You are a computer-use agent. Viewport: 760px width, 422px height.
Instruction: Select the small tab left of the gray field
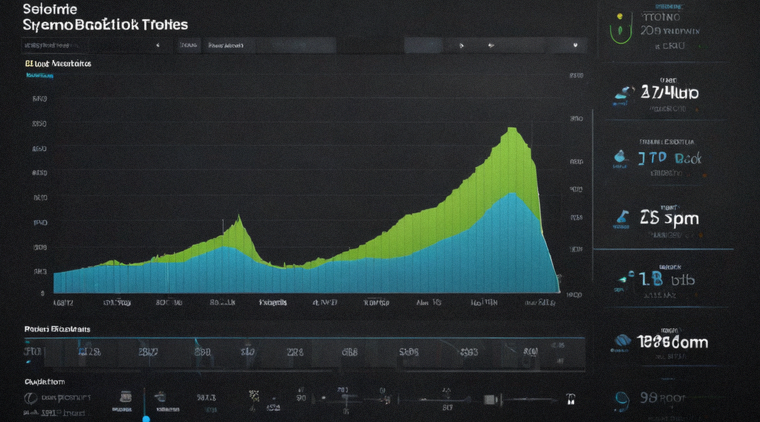click(x=189, y=46)
